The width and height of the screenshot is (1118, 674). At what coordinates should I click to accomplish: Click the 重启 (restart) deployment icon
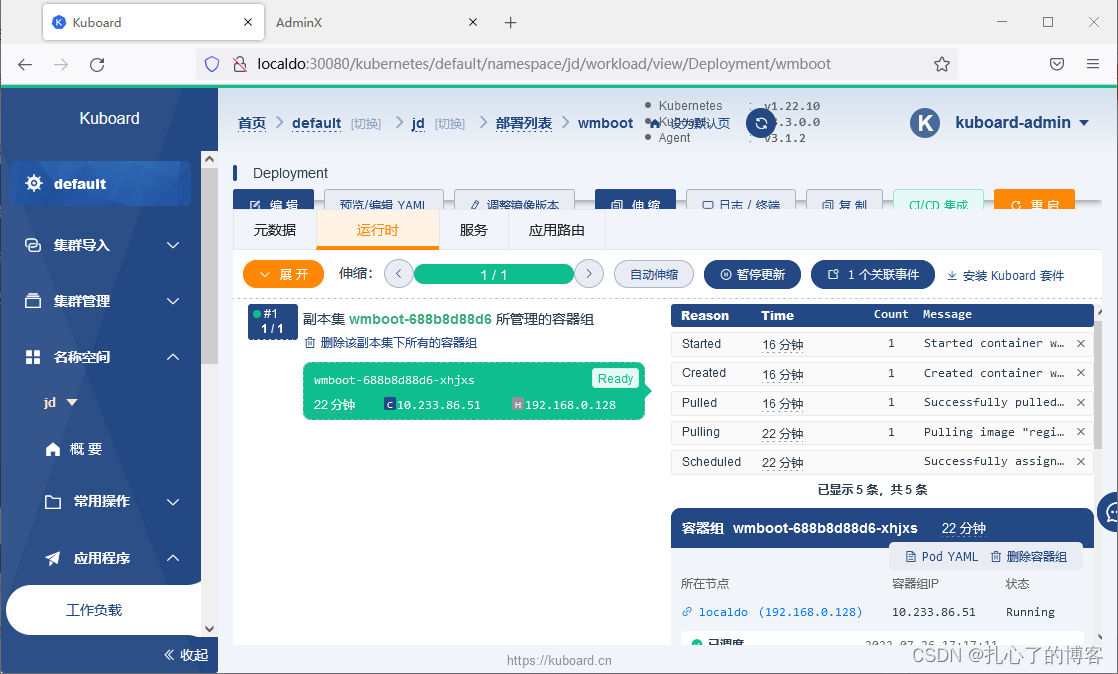(x=1034, y=201)
